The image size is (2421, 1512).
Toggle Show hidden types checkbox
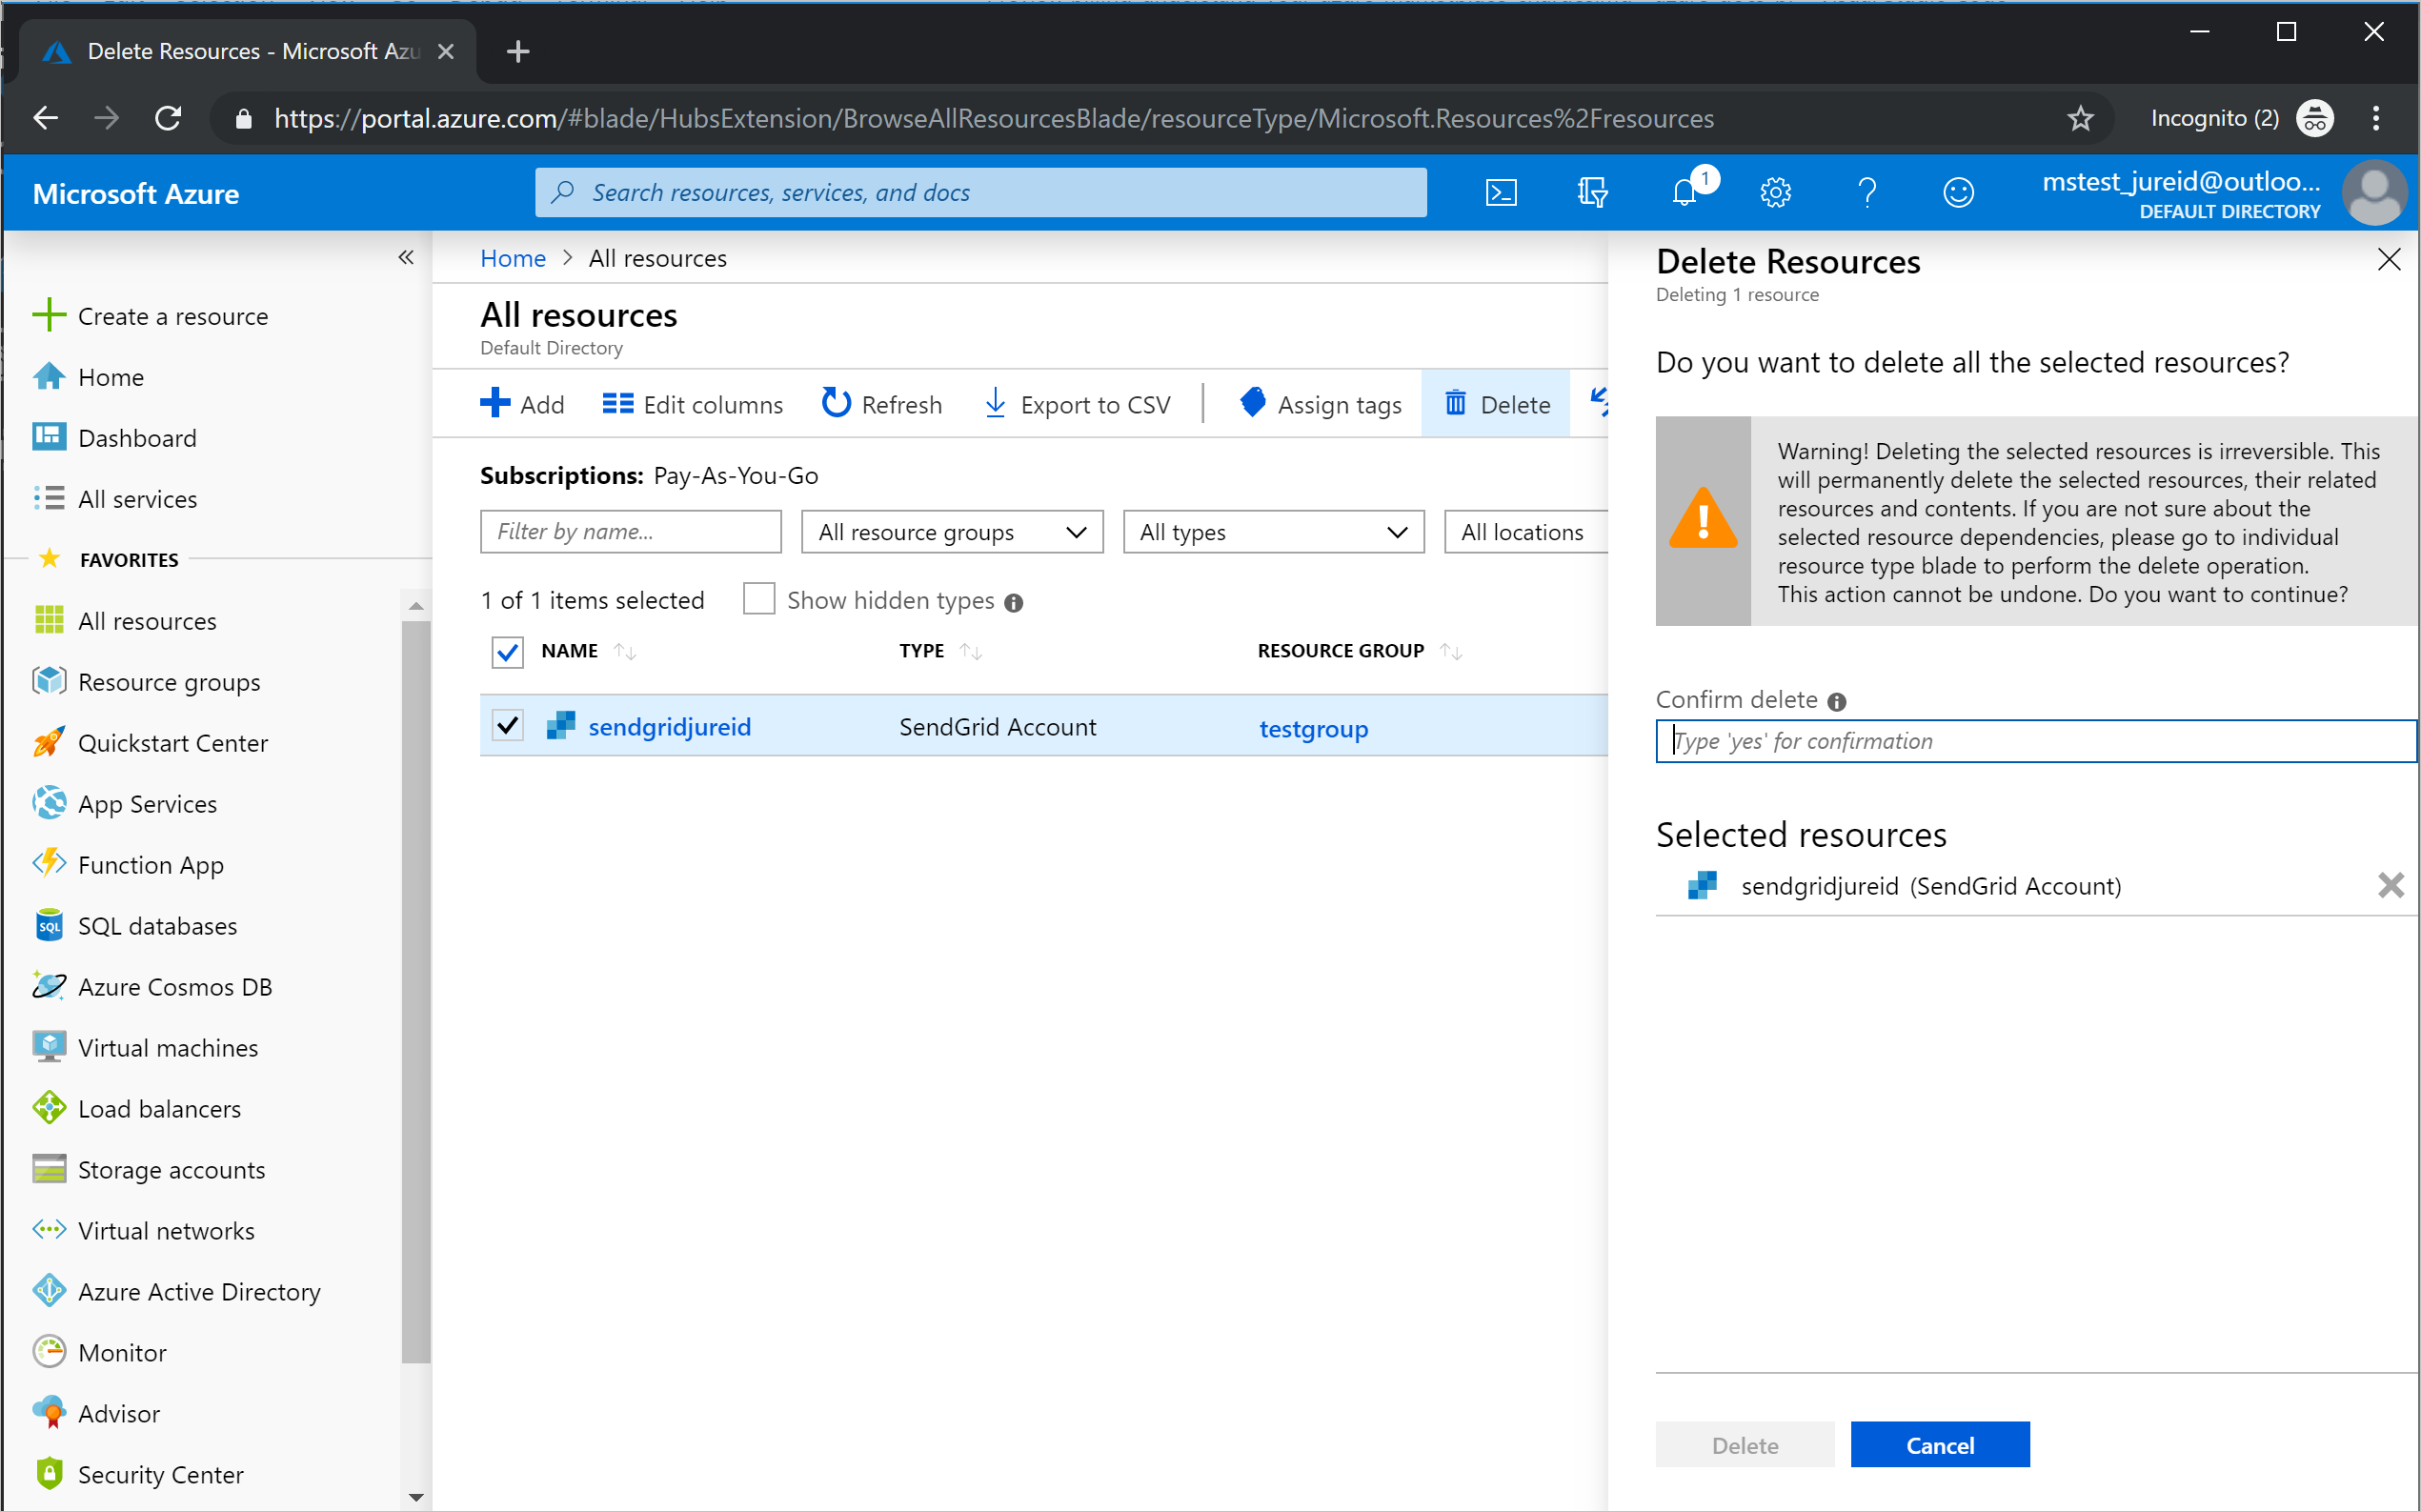tap(757, 599)
